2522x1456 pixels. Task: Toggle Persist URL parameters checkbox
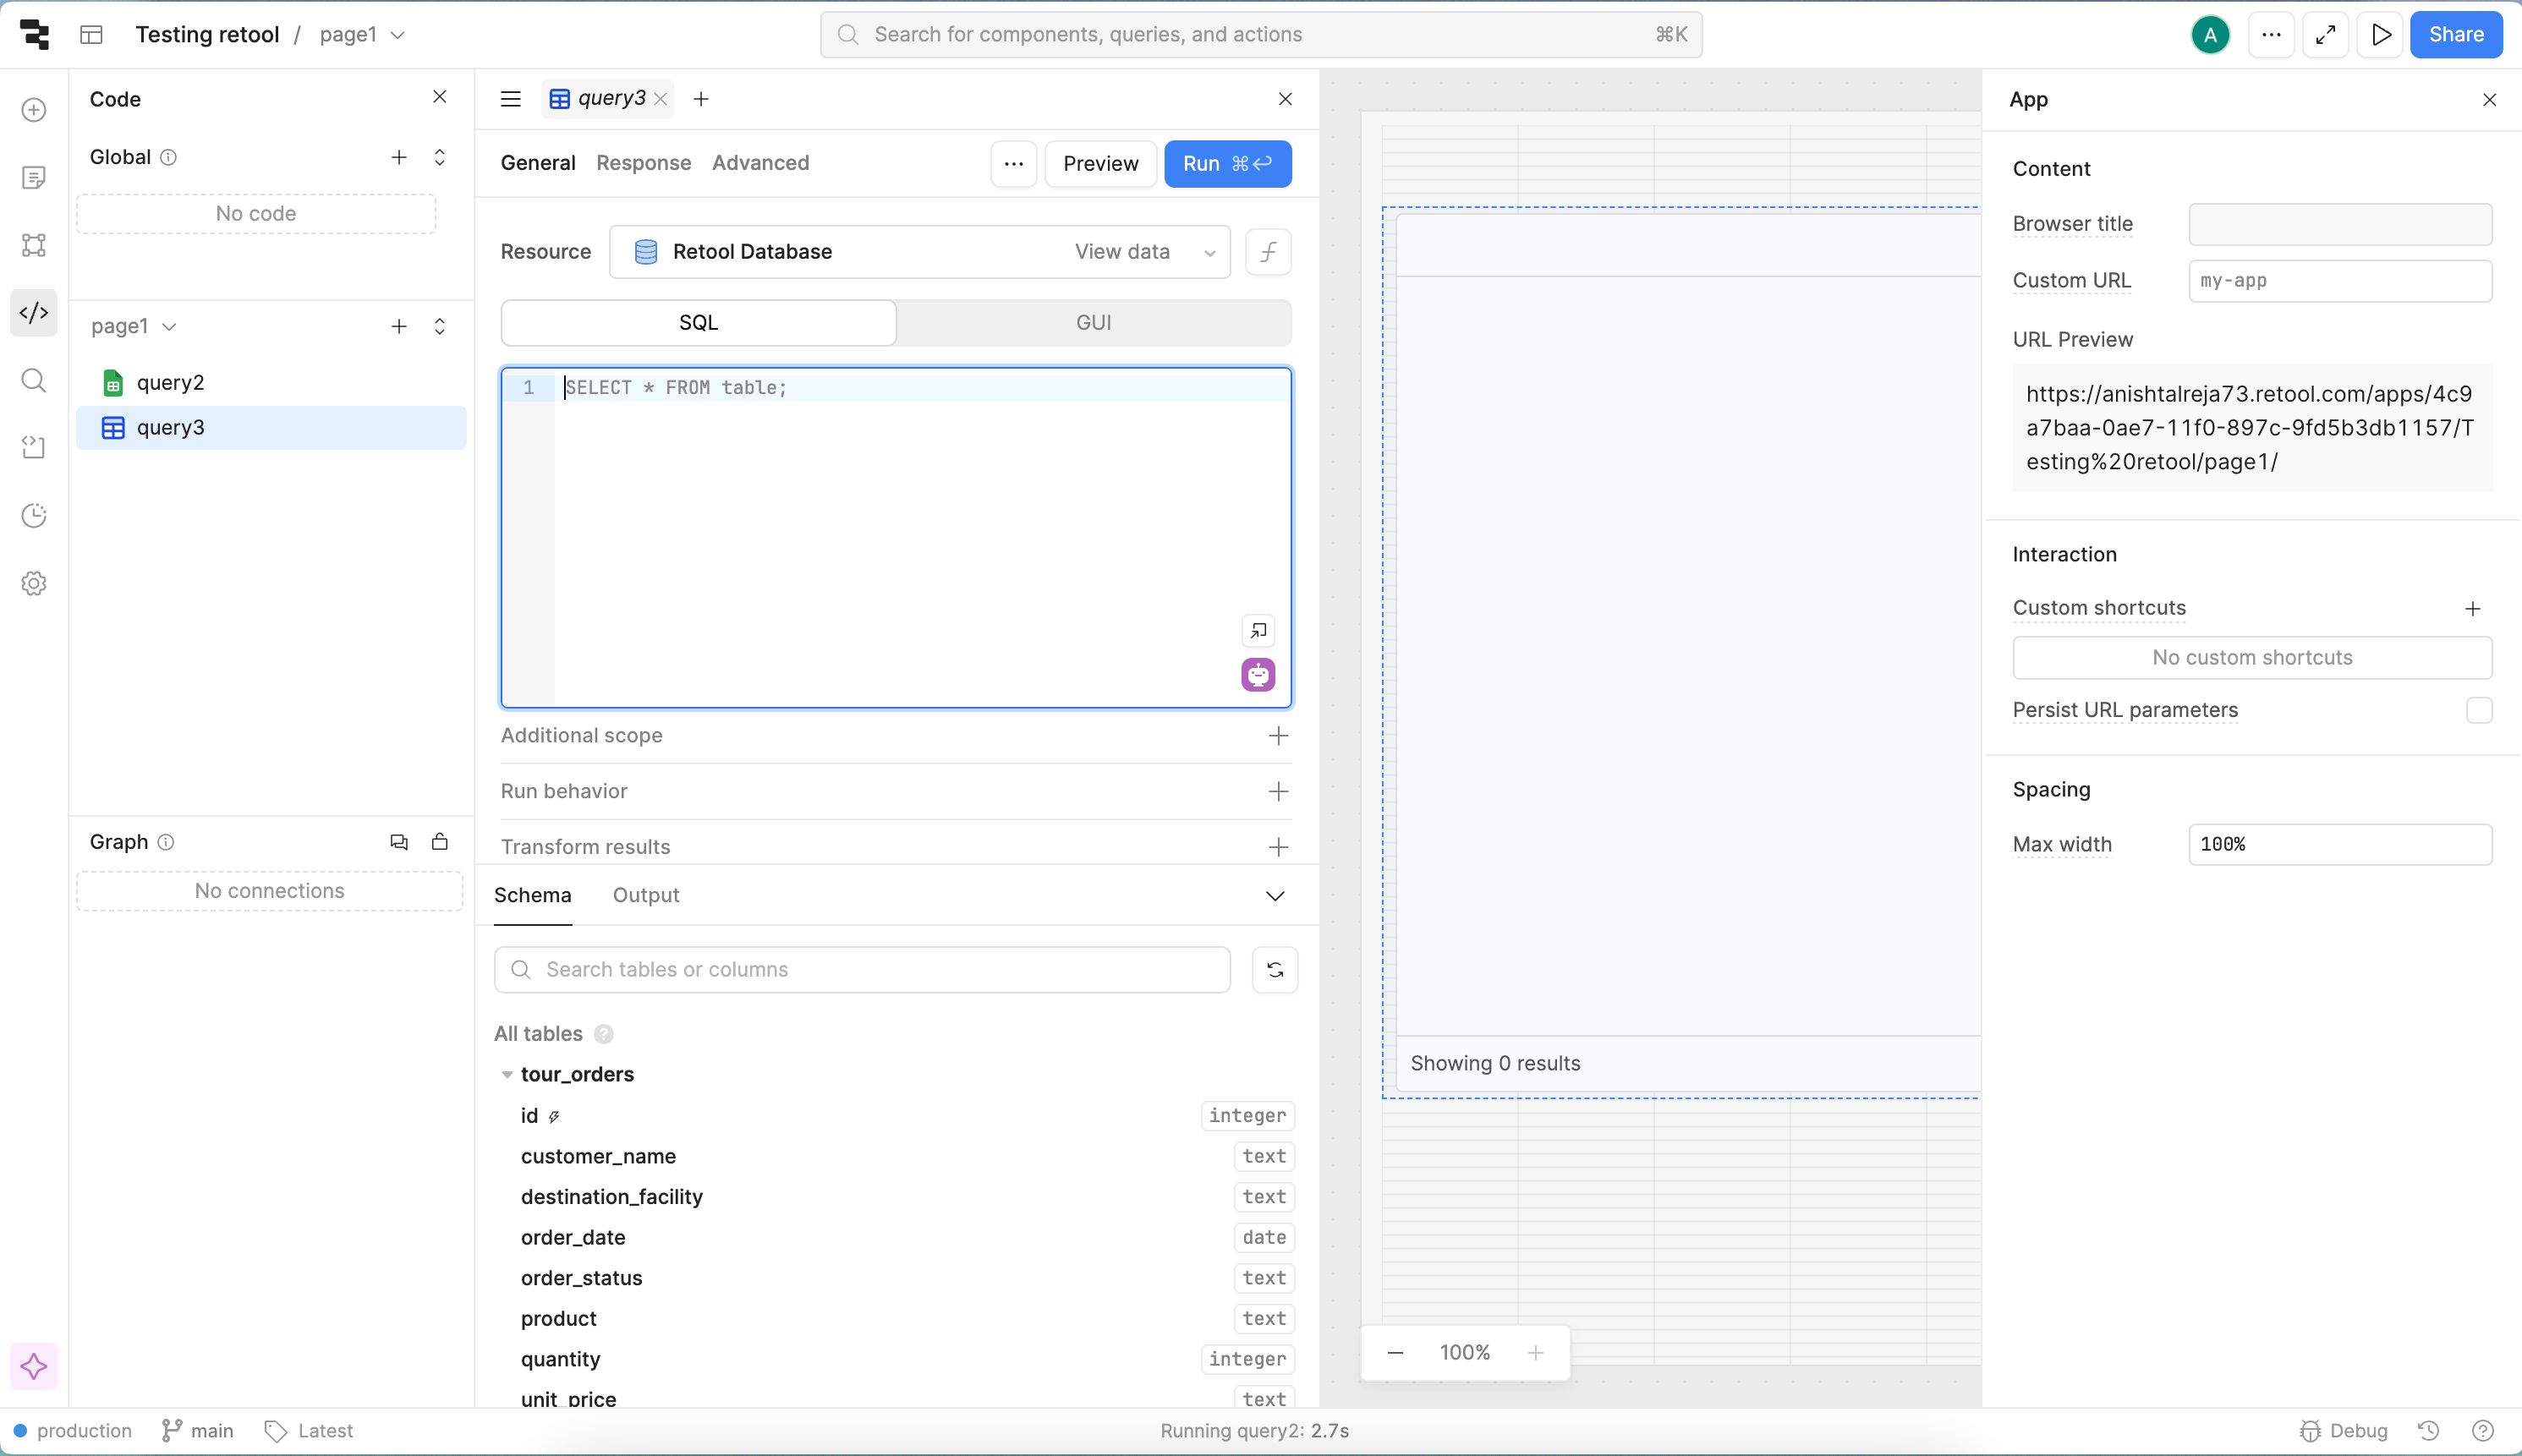click(x=2479, y=710)
